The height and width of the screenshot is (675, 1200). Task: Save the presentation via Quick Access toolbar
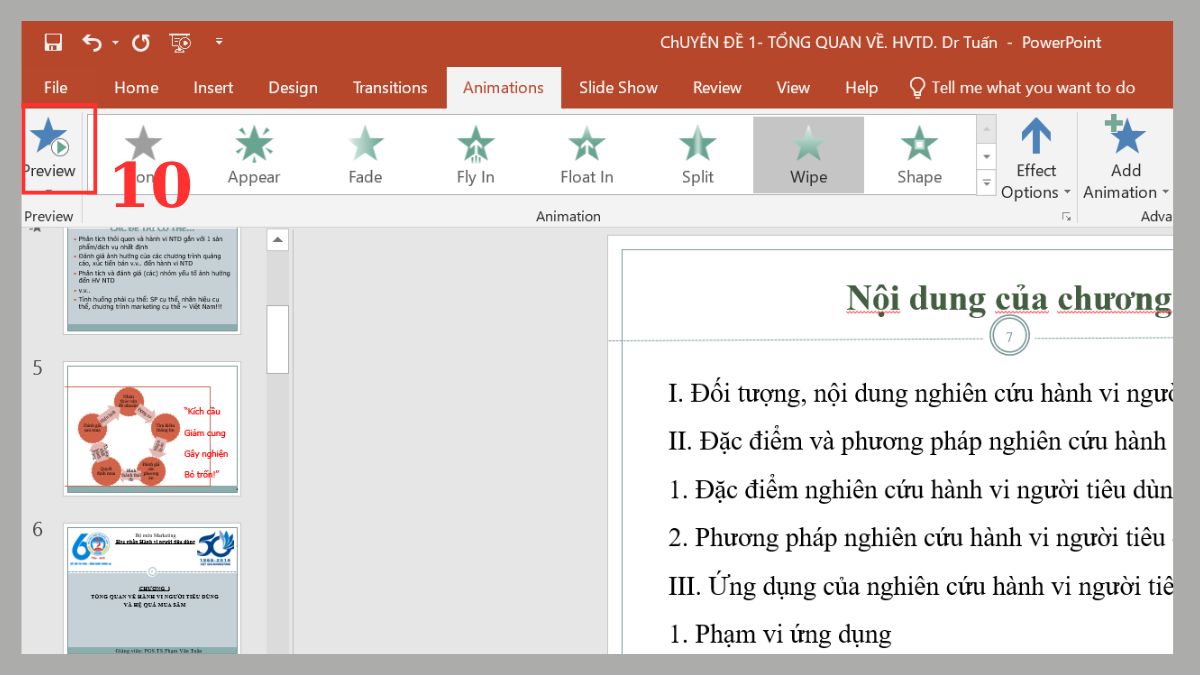[x=51, y=42]
